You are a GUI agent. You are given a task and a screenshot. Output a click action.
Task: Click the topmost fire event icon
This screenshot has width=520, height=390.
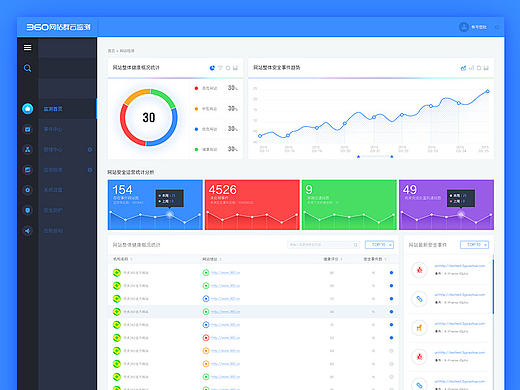coord(419,270)
